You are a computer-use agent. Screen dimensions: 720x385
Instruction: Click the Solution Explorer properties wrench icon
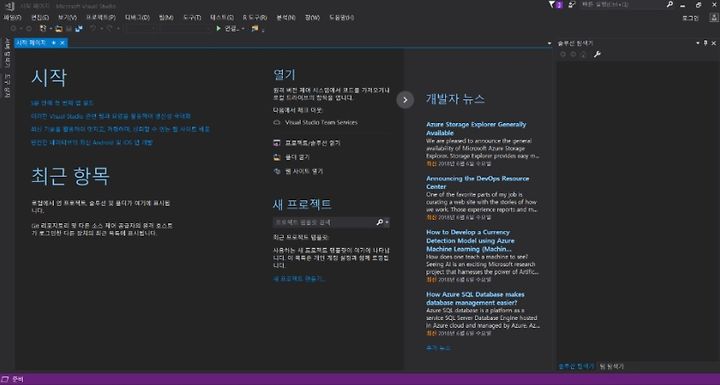pyautogui.click(x=597, y=54)
